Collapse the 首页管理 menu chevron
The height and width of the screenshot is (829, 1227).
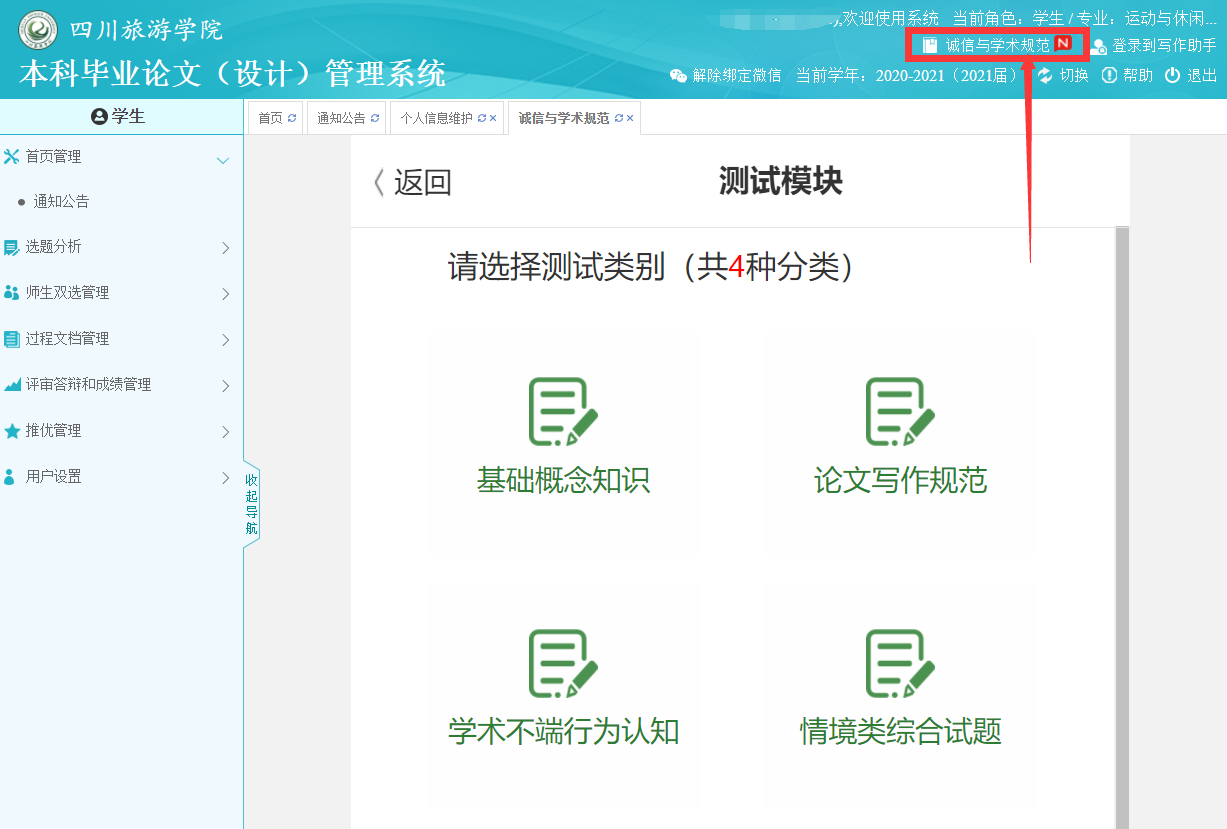point(224,160)
